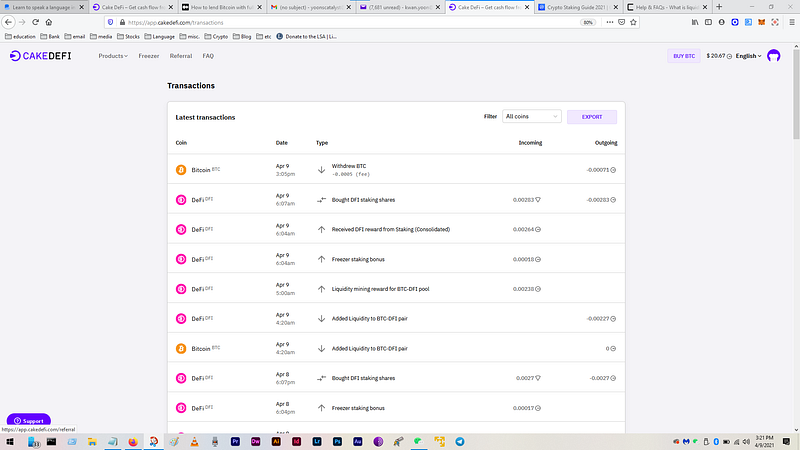Switch to Learn to speak a language tab
This screenshot has width=800, height=450.
tap(43, 7)
